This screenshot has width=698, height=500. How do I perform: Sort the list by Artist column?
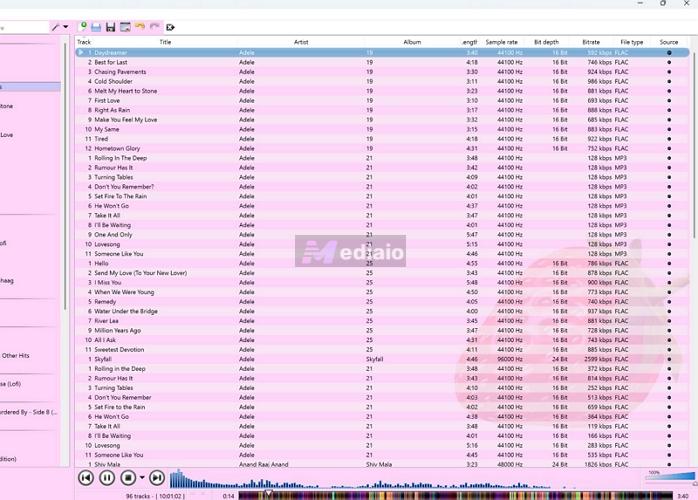pos(301,42)
